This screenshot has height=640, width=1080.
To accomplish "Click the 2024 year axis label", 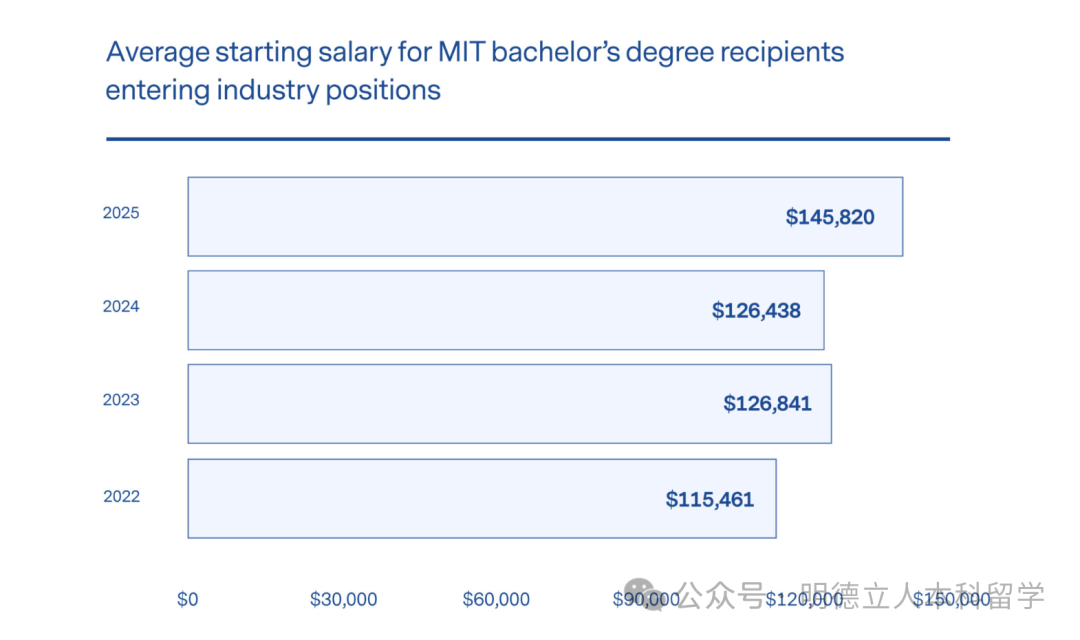I will 121,307.
